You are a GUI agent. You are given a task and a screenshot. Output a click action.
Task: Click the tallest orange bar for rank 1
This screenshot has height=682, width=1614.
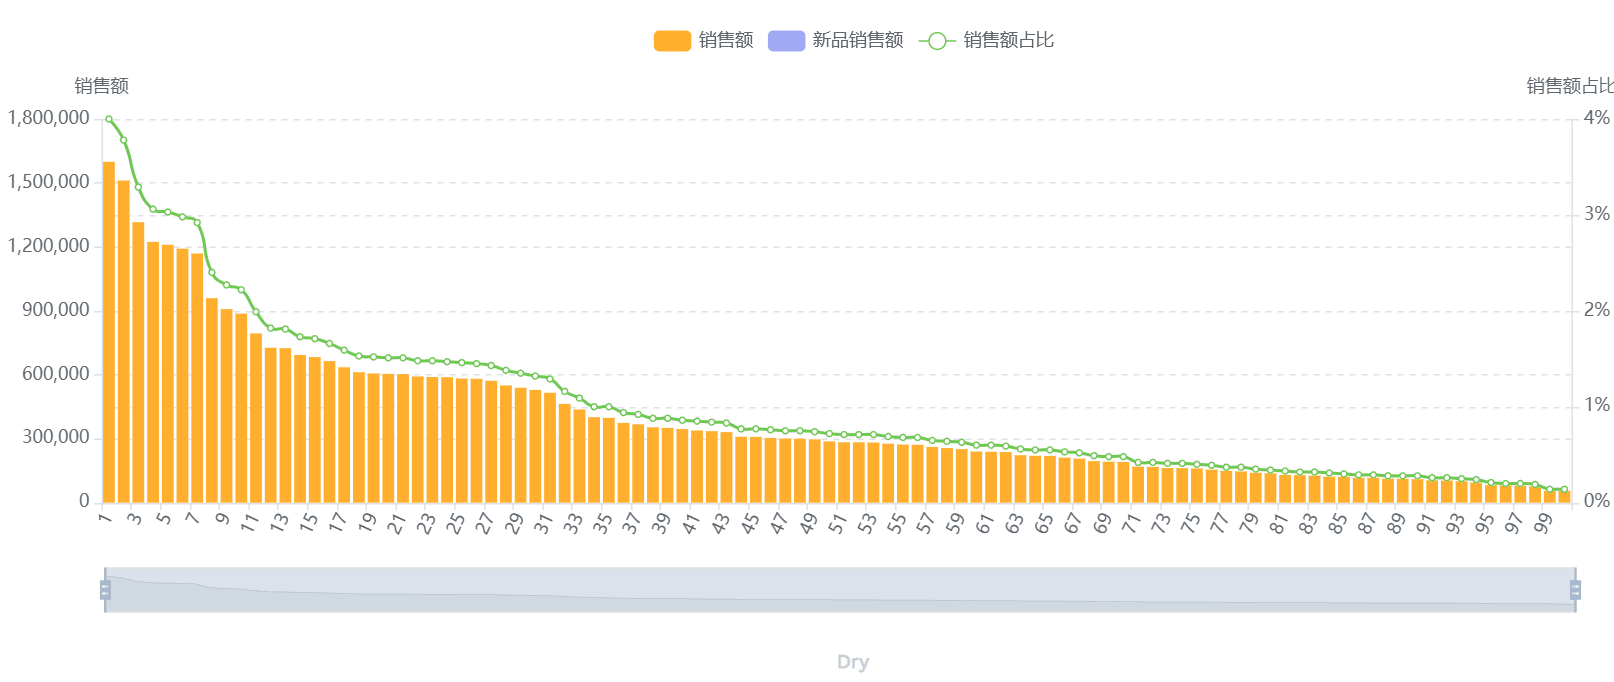[x=109, y=330]
